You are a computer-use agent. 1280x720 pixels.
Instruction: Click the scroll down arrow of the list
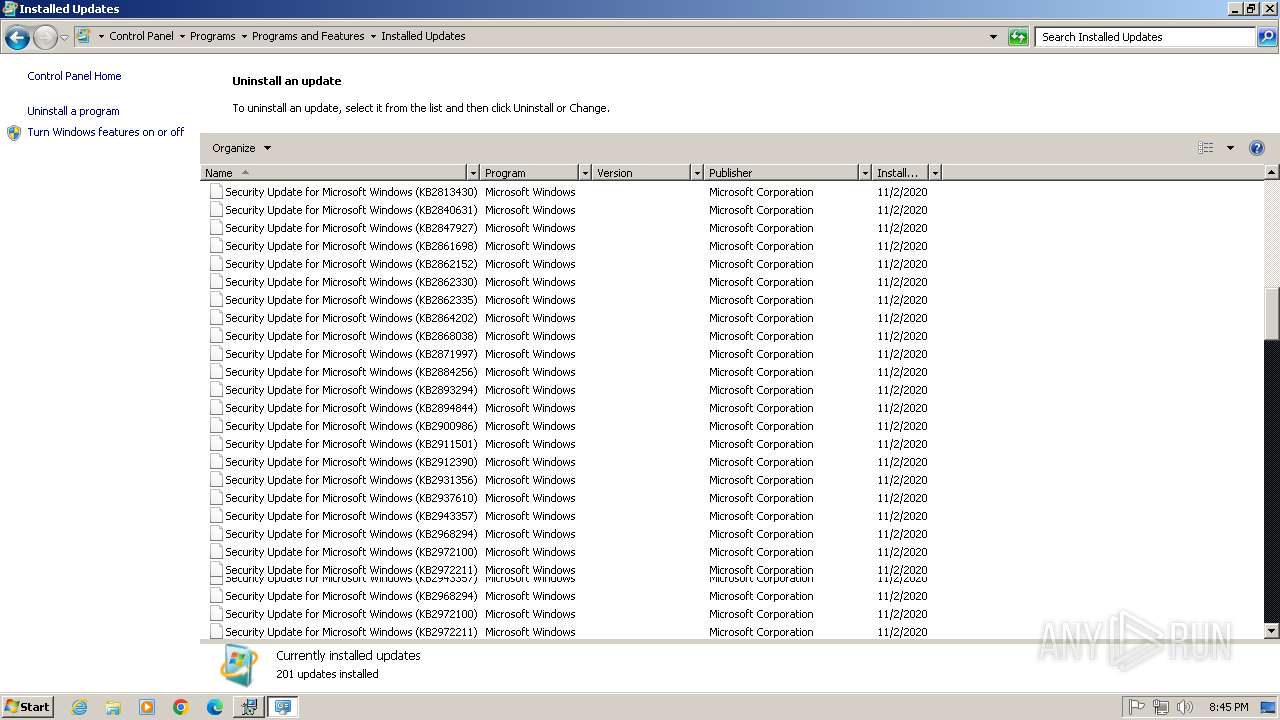coord(1272,631)
